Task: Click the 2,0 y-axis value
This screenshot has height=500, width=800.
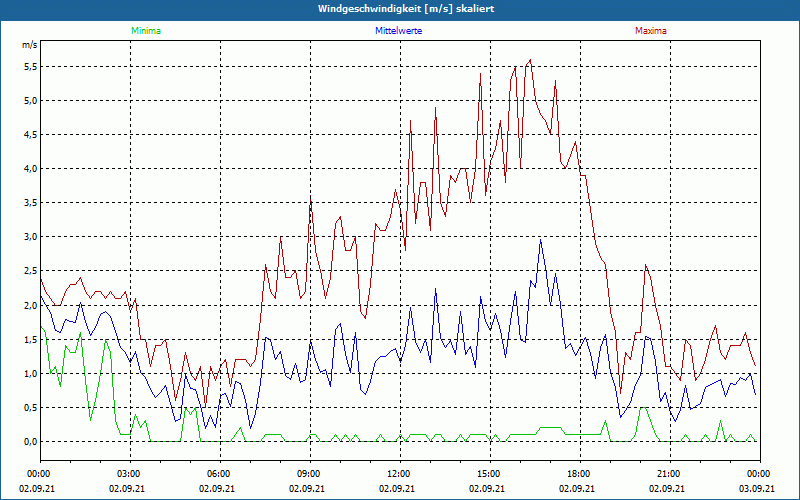Action: [31, 305]
